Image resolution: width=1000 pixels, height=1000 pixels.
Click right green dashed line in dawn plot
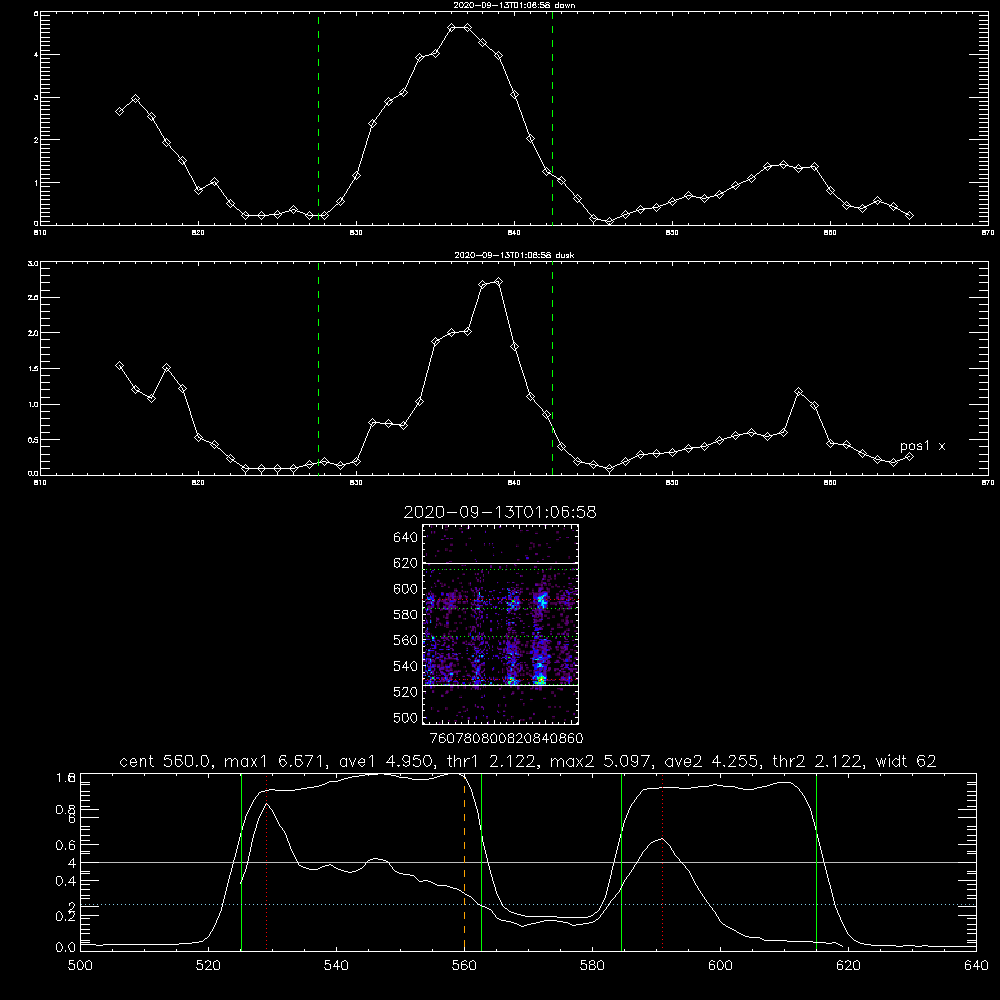pos(552,118)
